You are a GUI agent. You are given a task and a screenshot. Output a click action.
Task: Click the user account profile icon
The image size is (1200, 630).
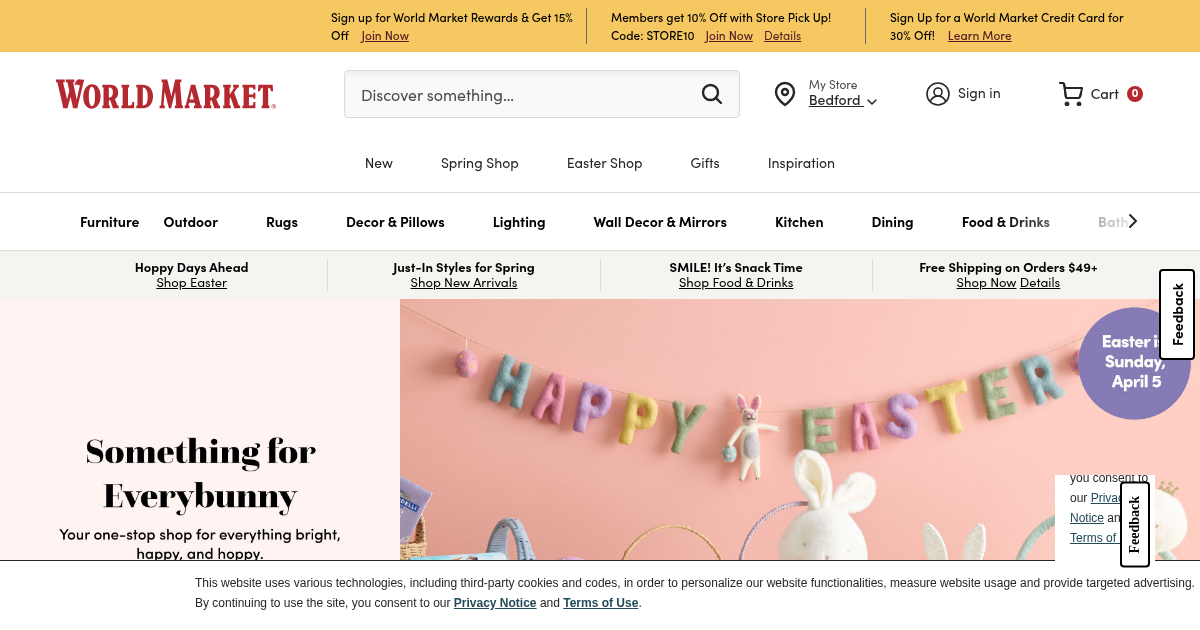point(937,94)
